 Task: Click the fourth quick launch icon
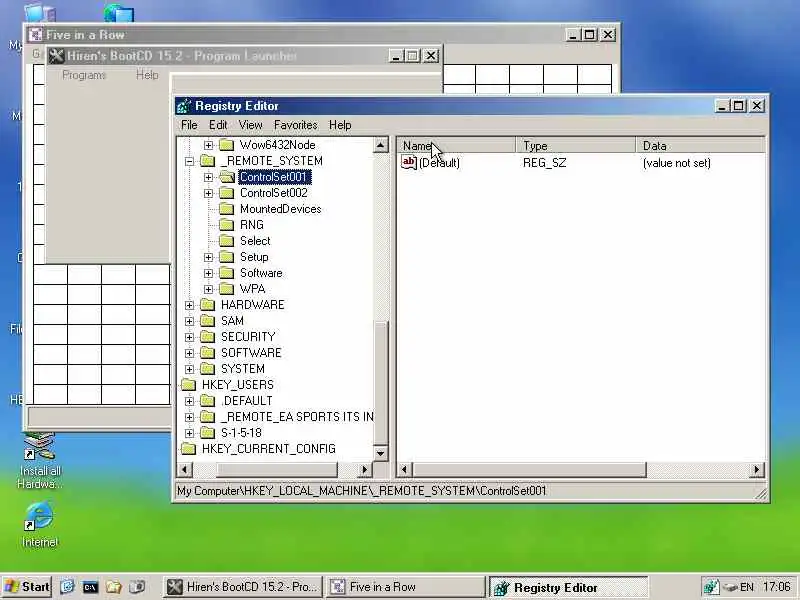click(137, 587)
